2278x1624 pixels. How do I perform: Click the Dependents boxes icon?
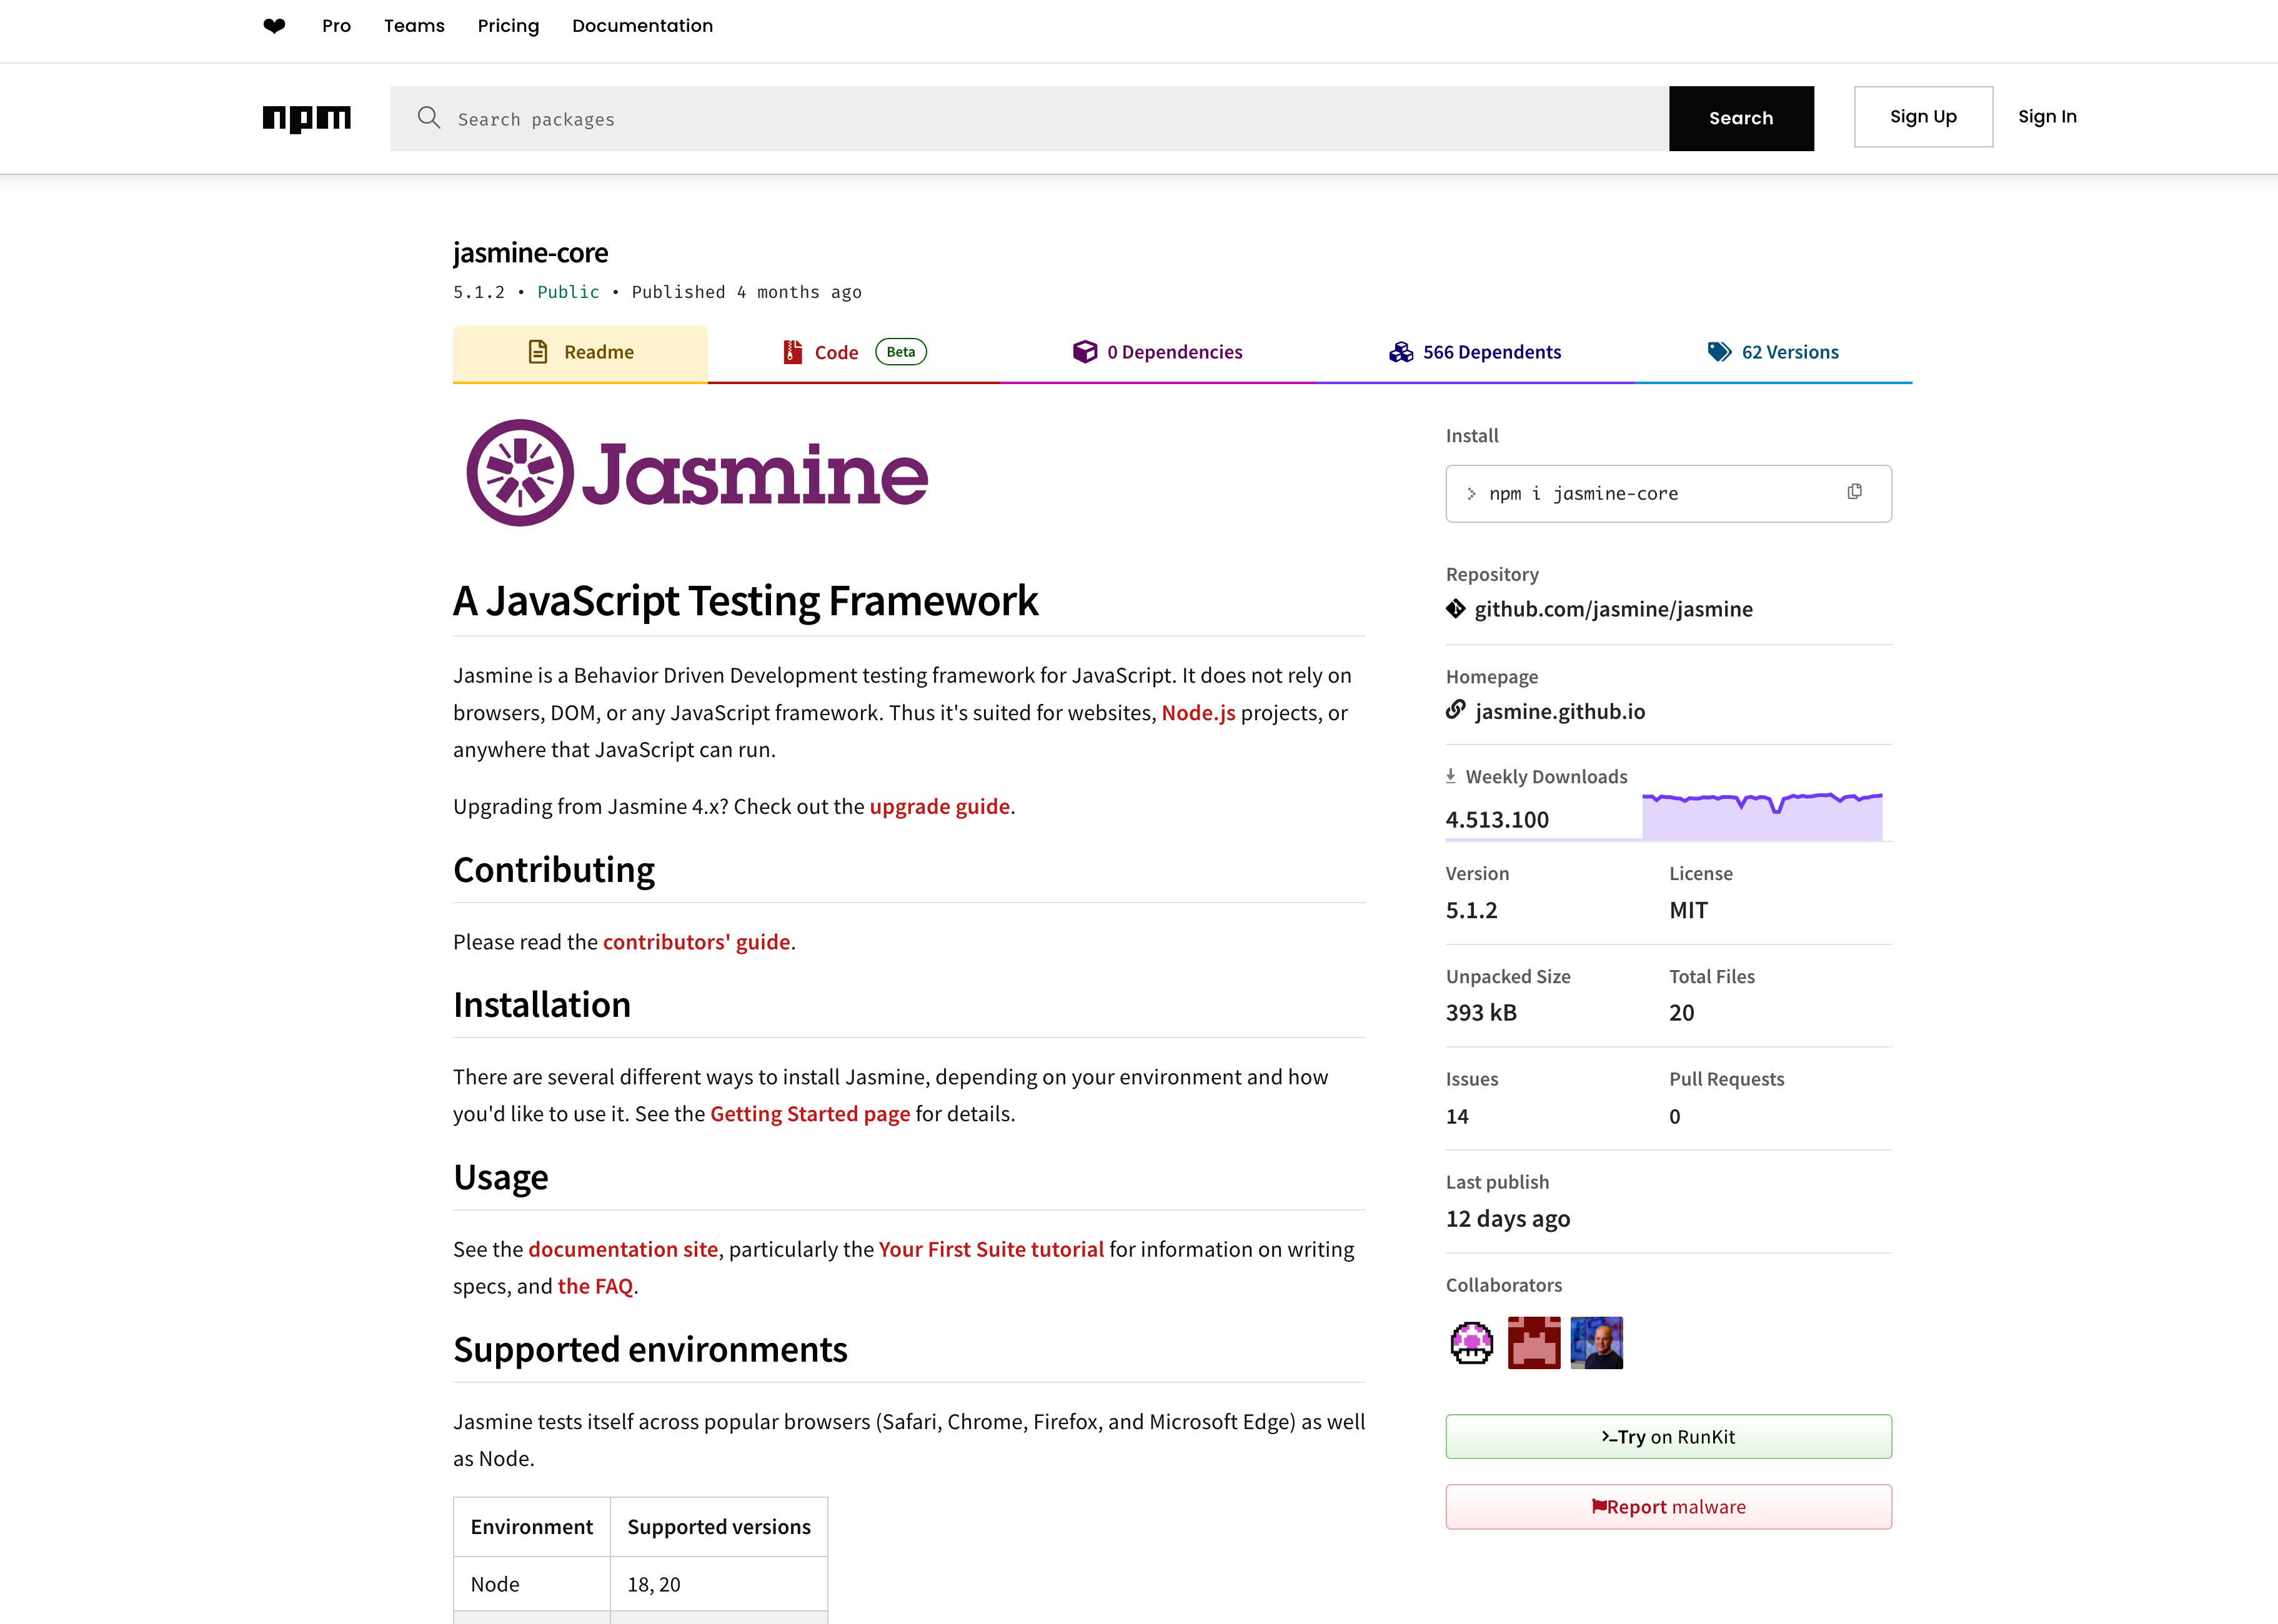click(1401, 352)
